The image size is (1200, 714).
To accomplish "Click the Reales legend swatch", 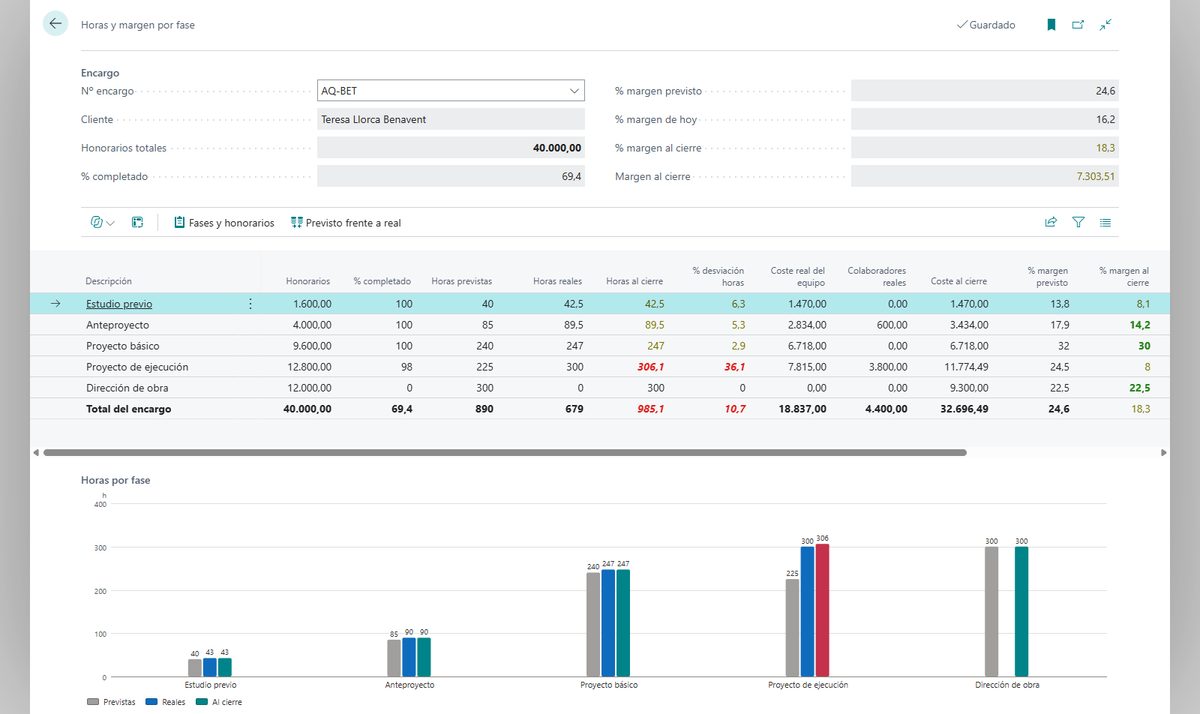I will (x=152, y=702).
